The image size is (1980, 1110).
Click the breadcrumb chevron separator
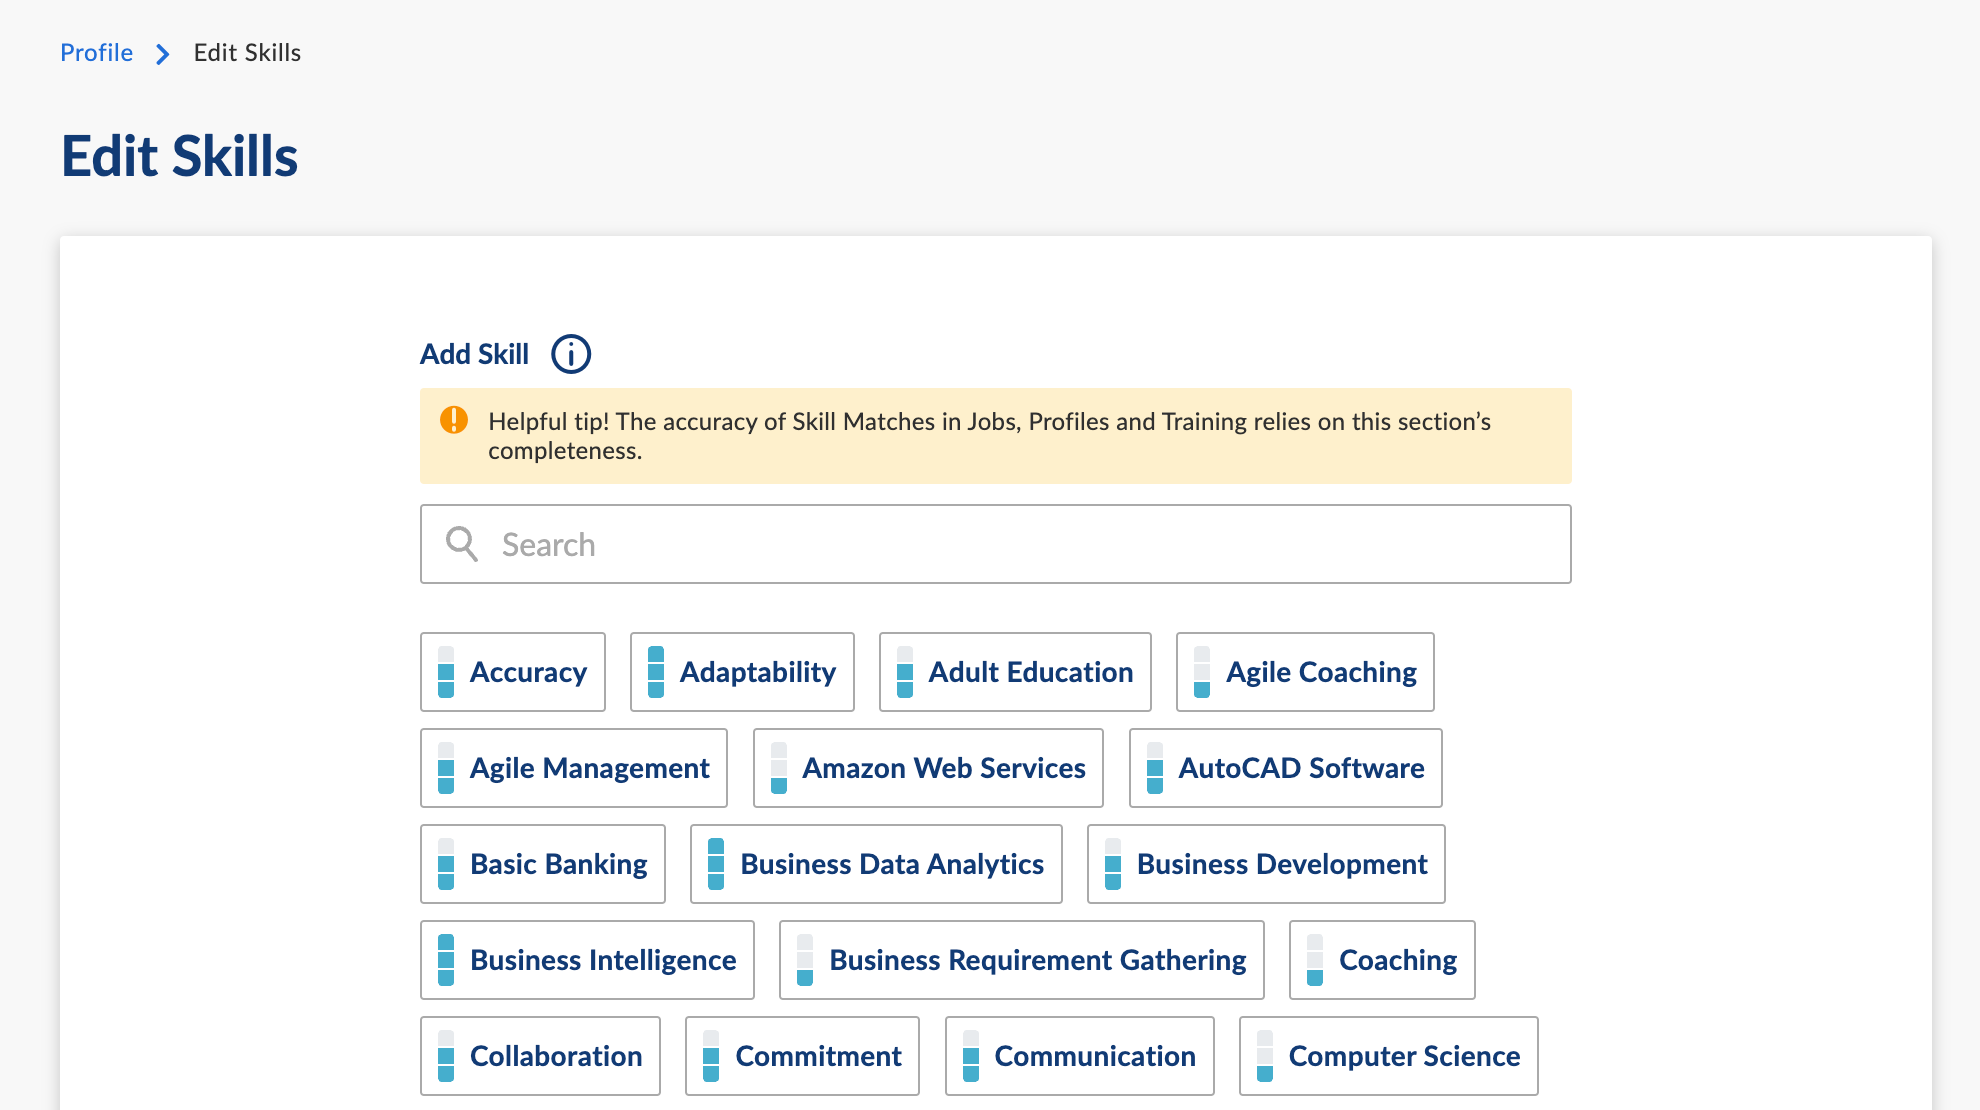[163, 53]
